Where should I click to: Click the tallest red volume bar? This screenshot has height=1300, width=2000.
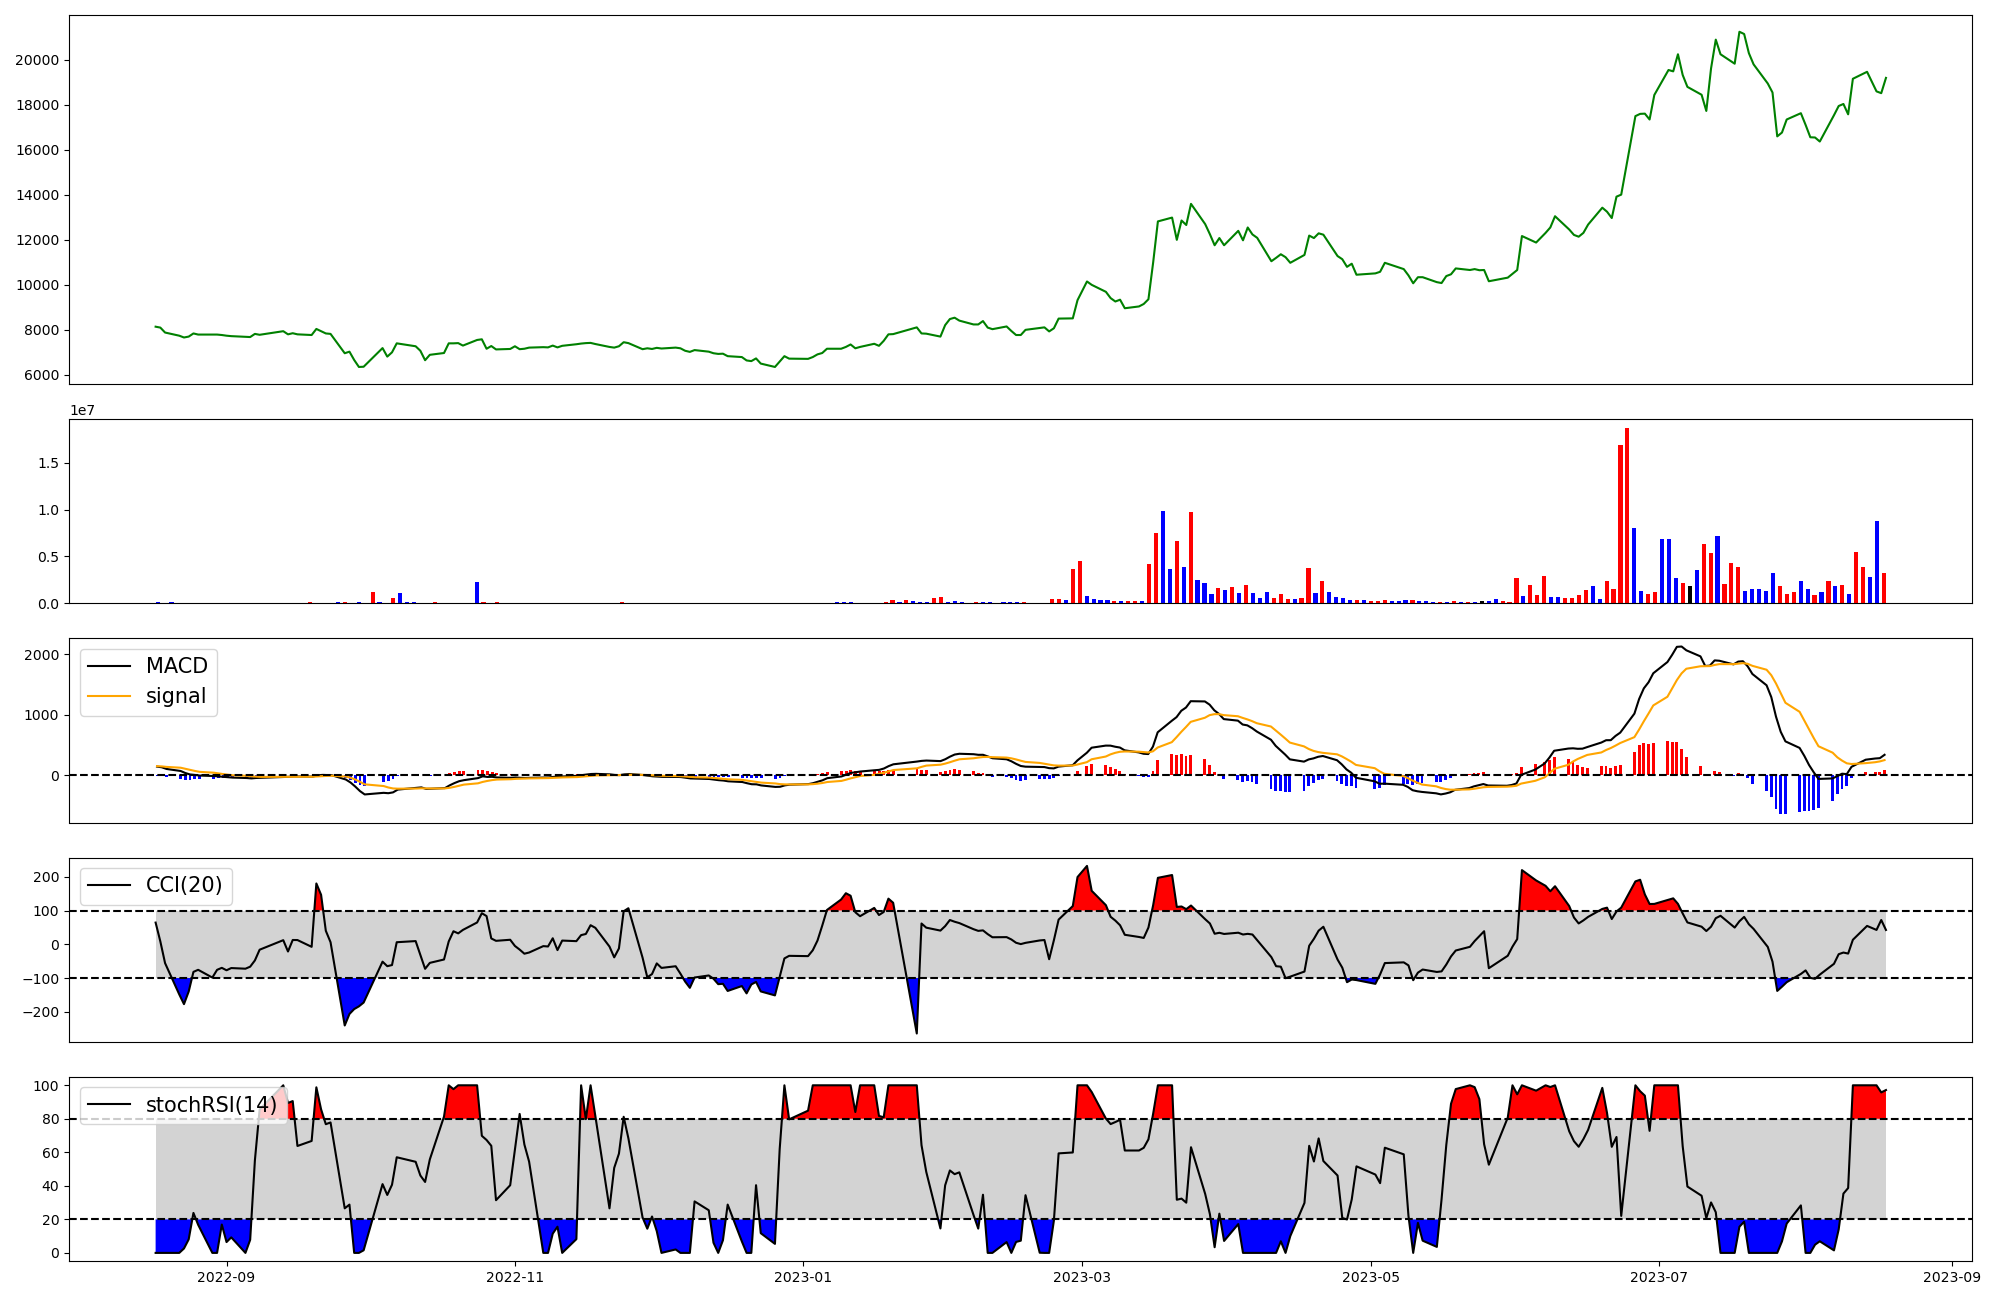pos(1627,515)
